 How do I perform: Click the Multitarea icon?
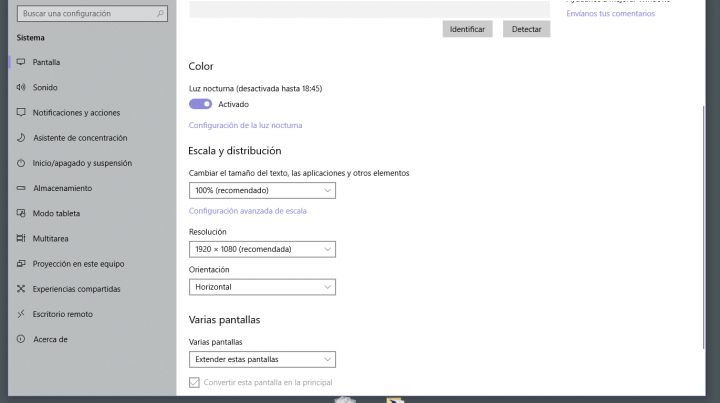(x=21, y=238)
